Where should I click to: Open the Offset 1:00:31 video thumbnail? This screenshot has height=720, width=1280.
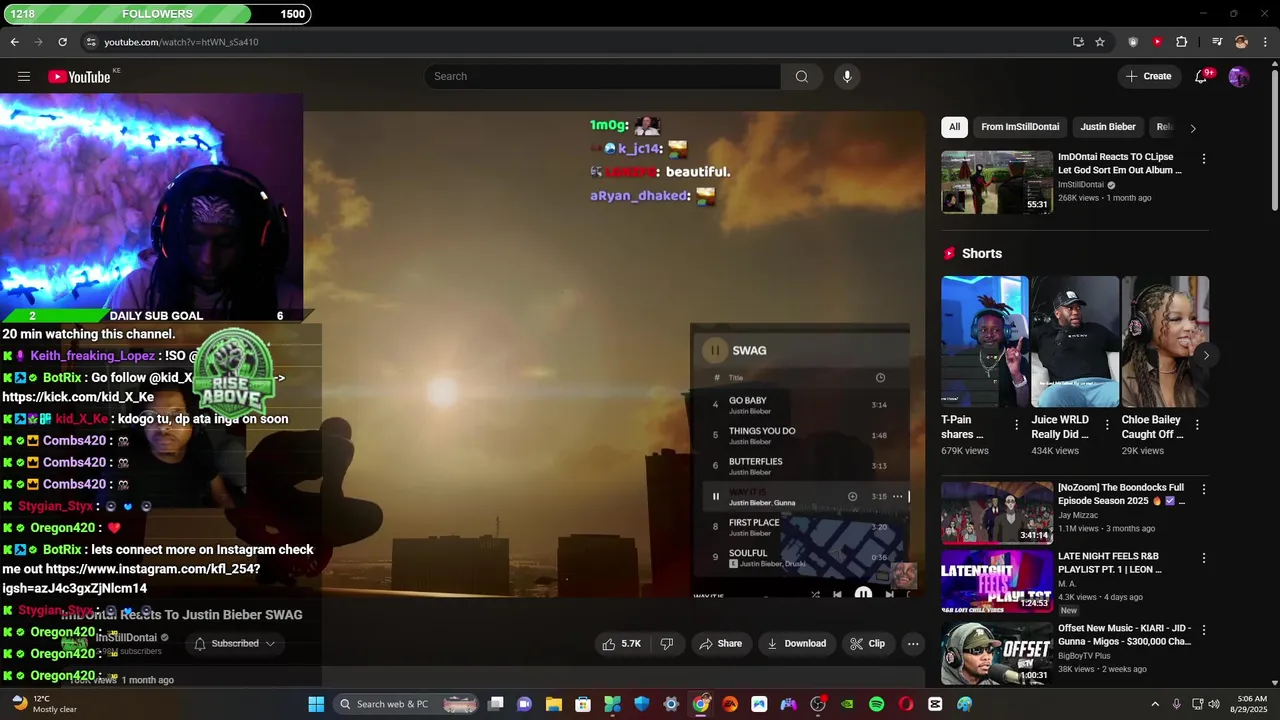tap(997, 654)
